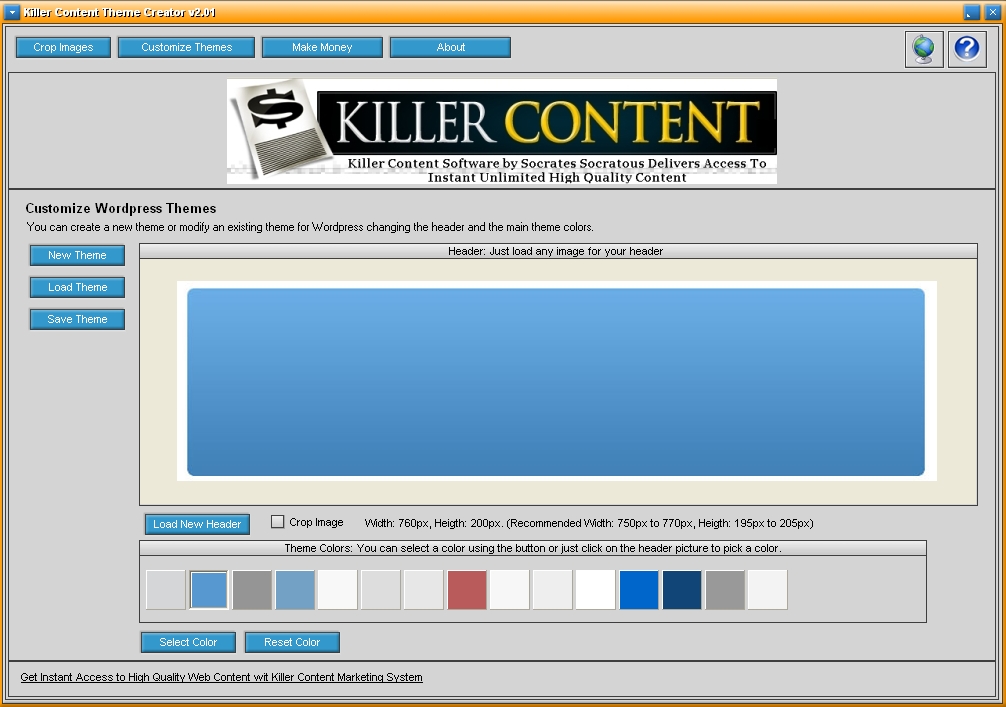The image size is (1006, 707).
Task: Select the steel blue fourth swatch
Action: pyautogui.click(x=294, y=590)
